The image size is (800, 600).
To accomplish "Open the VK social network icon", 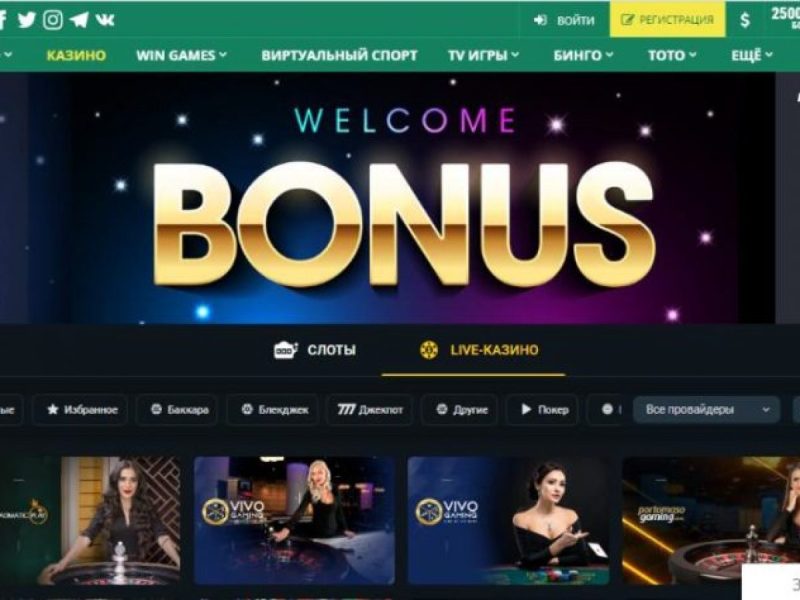I will [105, 20].
